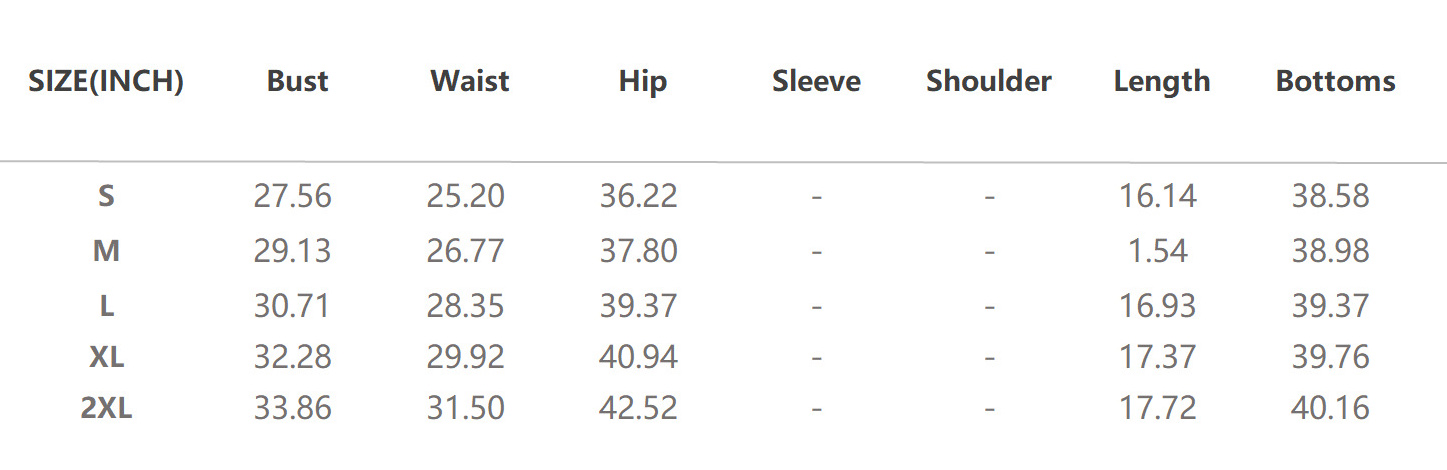The height and width of the screenshot is (470, 1447).
Task: Select the waist value 26.77
Action: coord(465,250)
